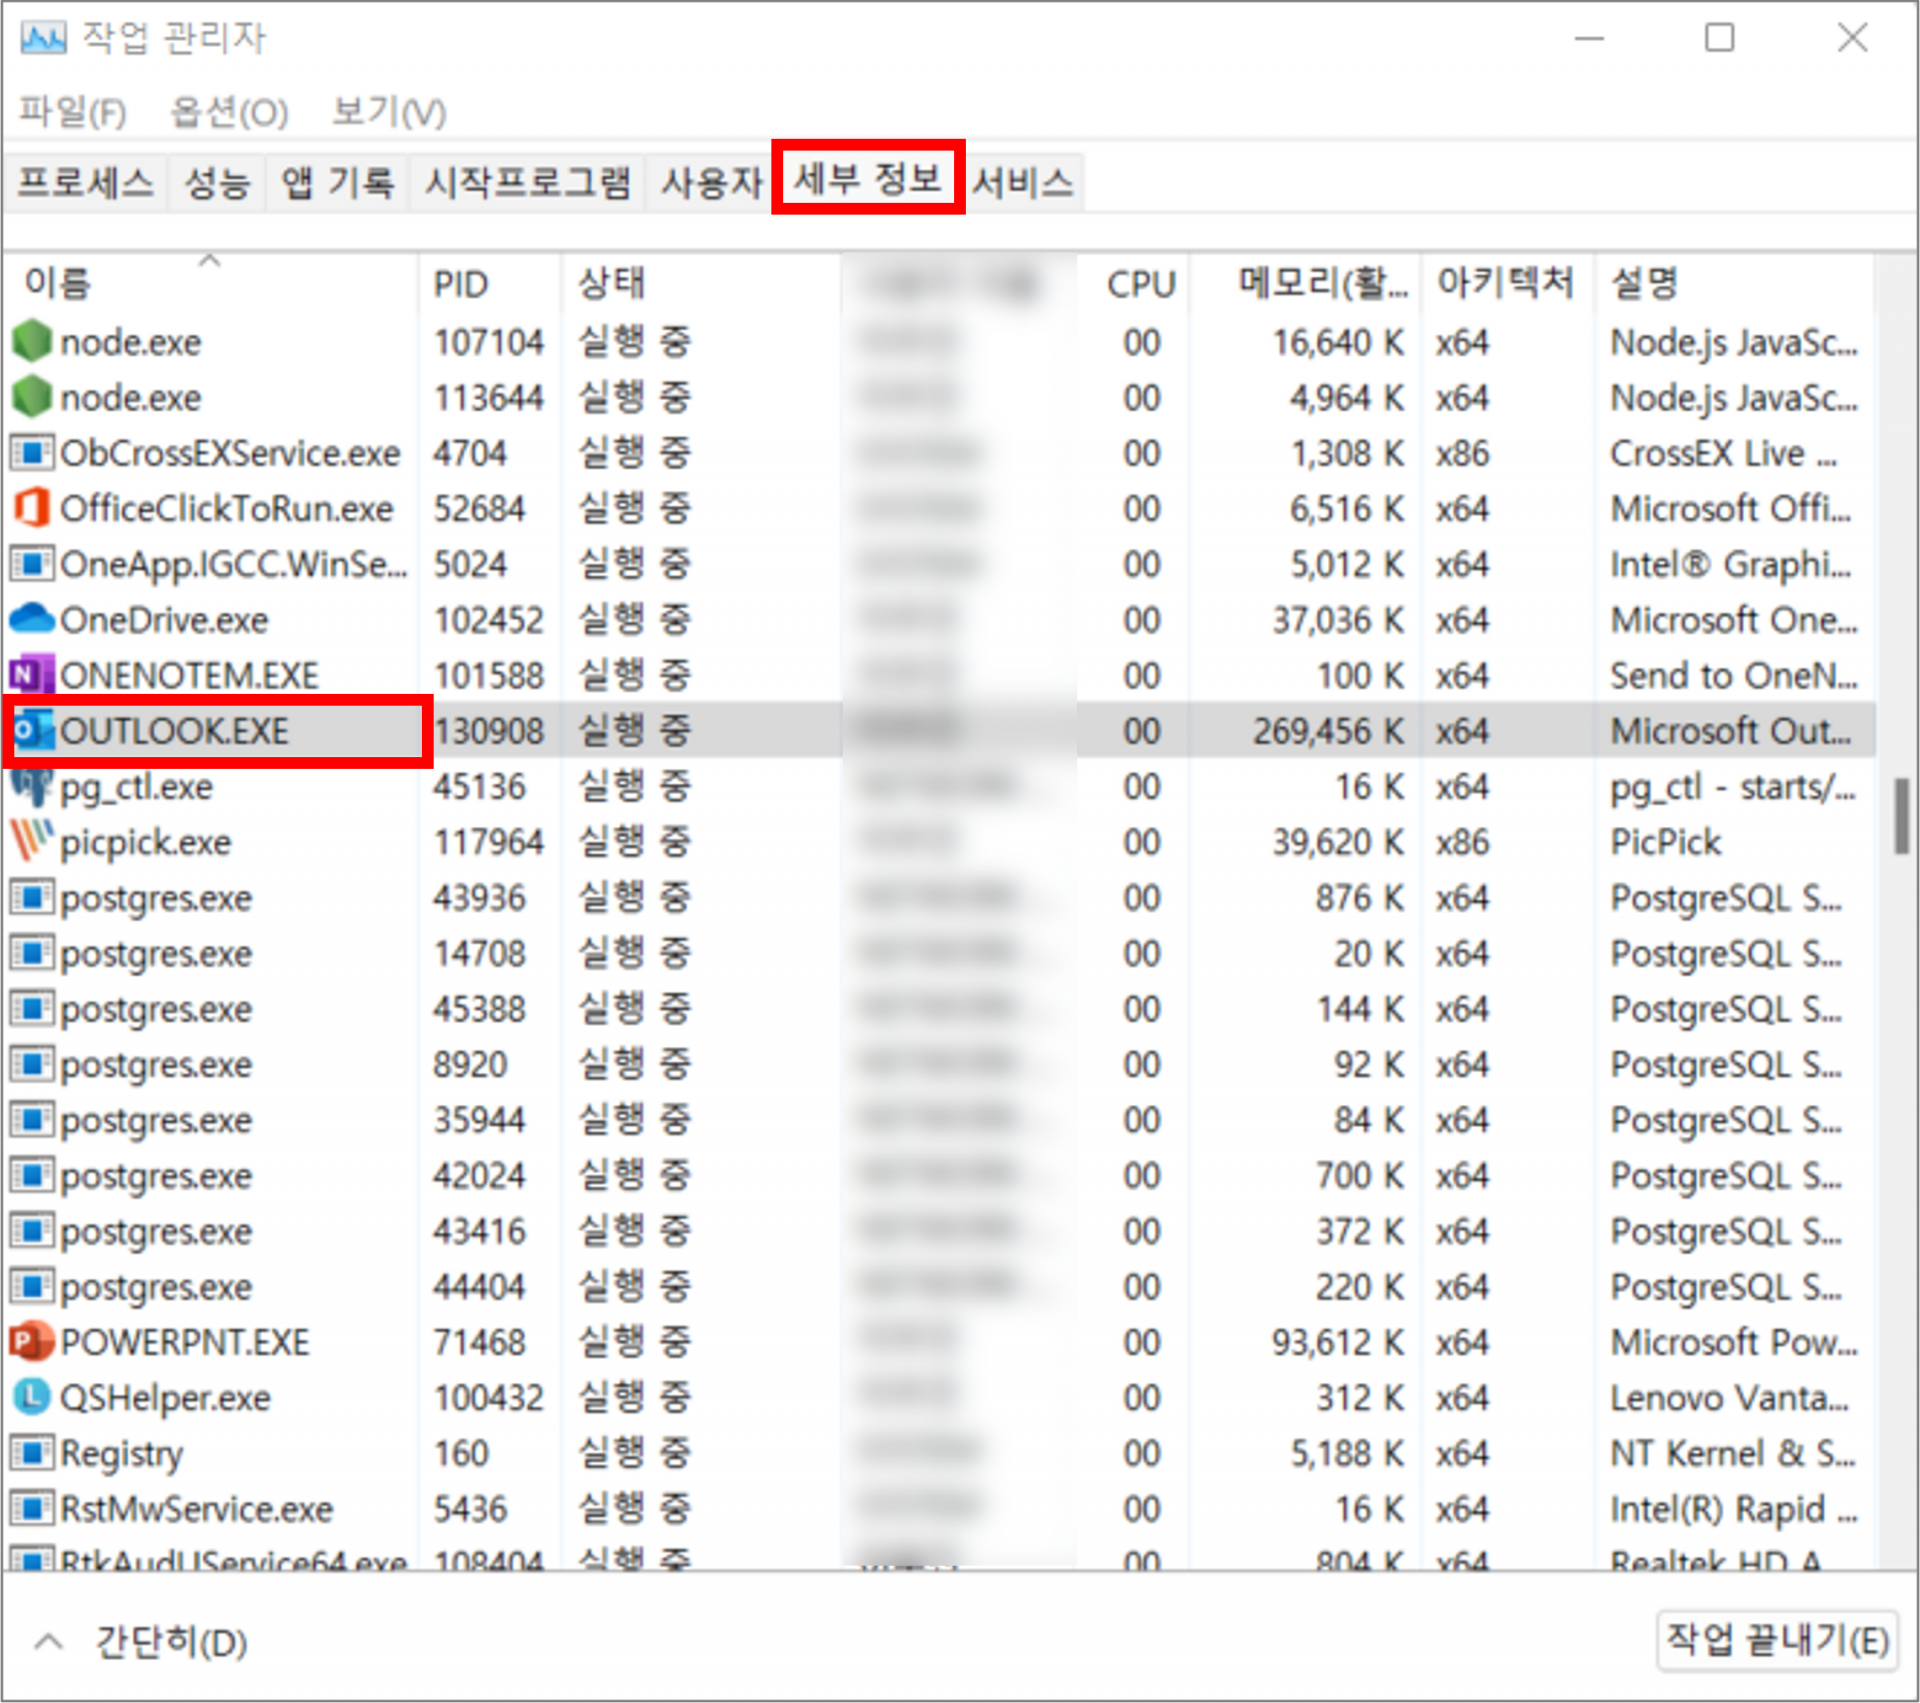Click memory value 93,612 K
The image size is (1920, 1703).
[1339, 1342]
